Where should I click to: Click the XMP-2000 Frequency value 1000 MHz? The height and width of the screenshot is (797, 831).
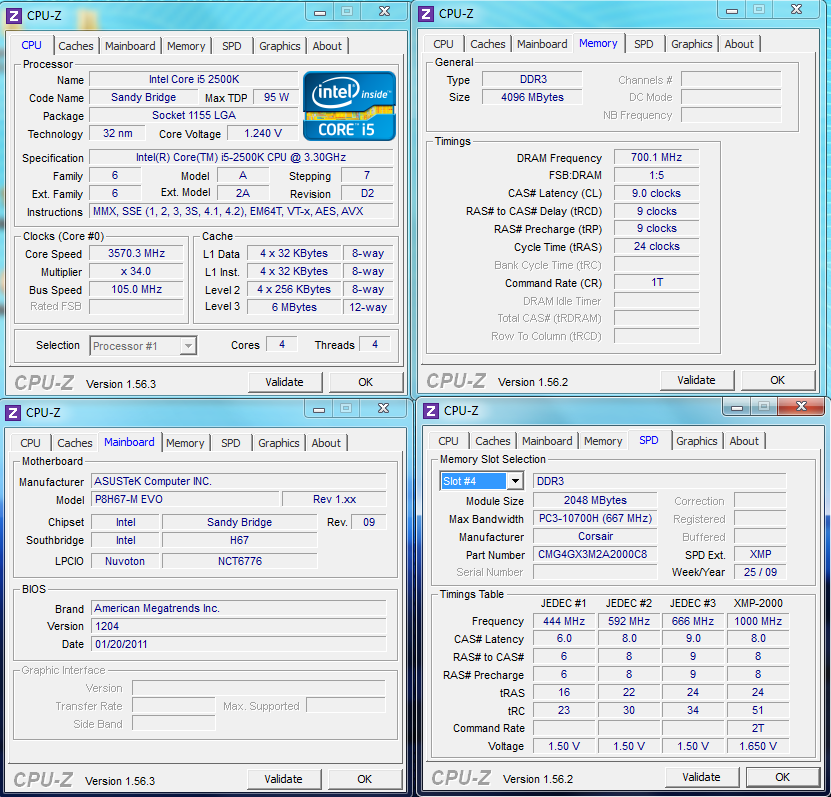pos(758,621)
